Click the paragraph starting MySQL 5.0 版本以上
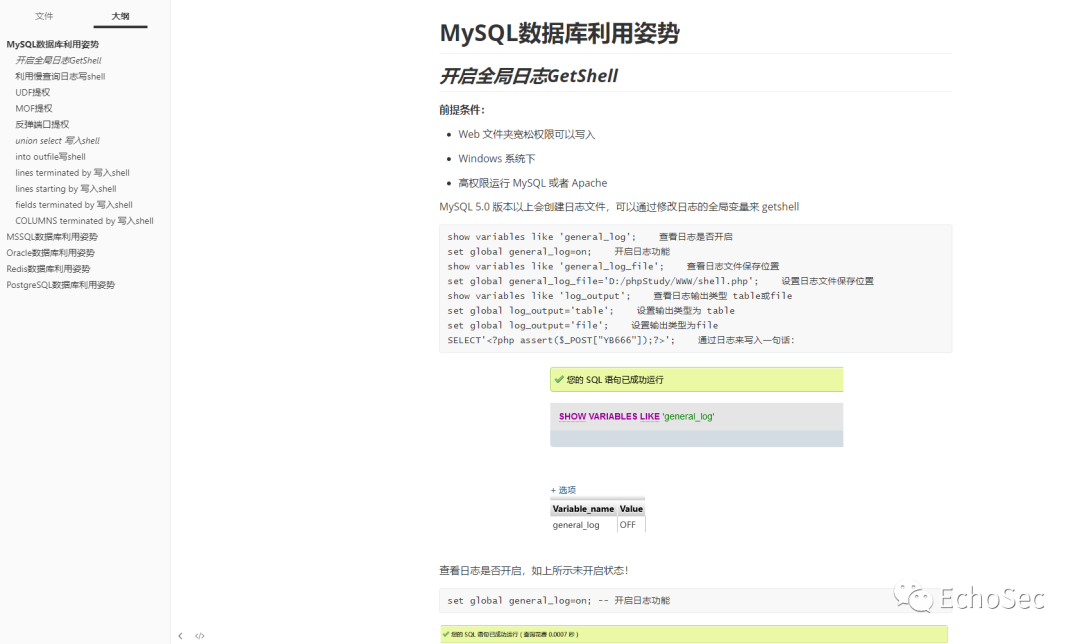This screenshot has height=644, width=1080. click(x=619, y=207)
